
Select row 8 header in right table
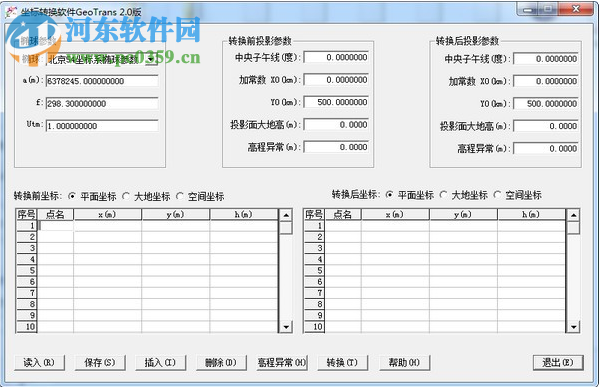click(314, 304)
